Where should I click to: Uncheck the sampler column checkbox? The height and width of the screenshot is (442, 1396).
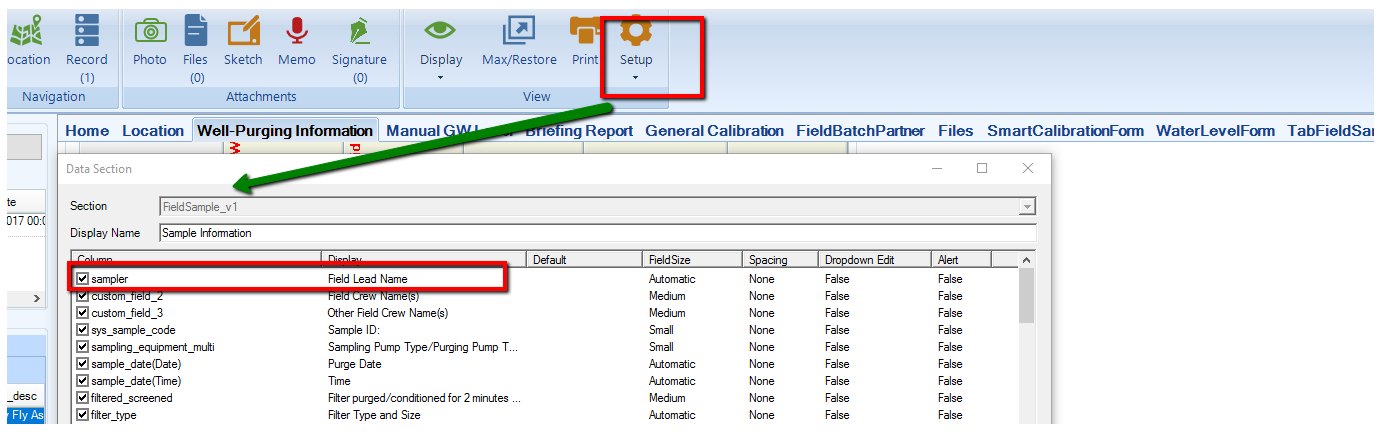point(83,279)
